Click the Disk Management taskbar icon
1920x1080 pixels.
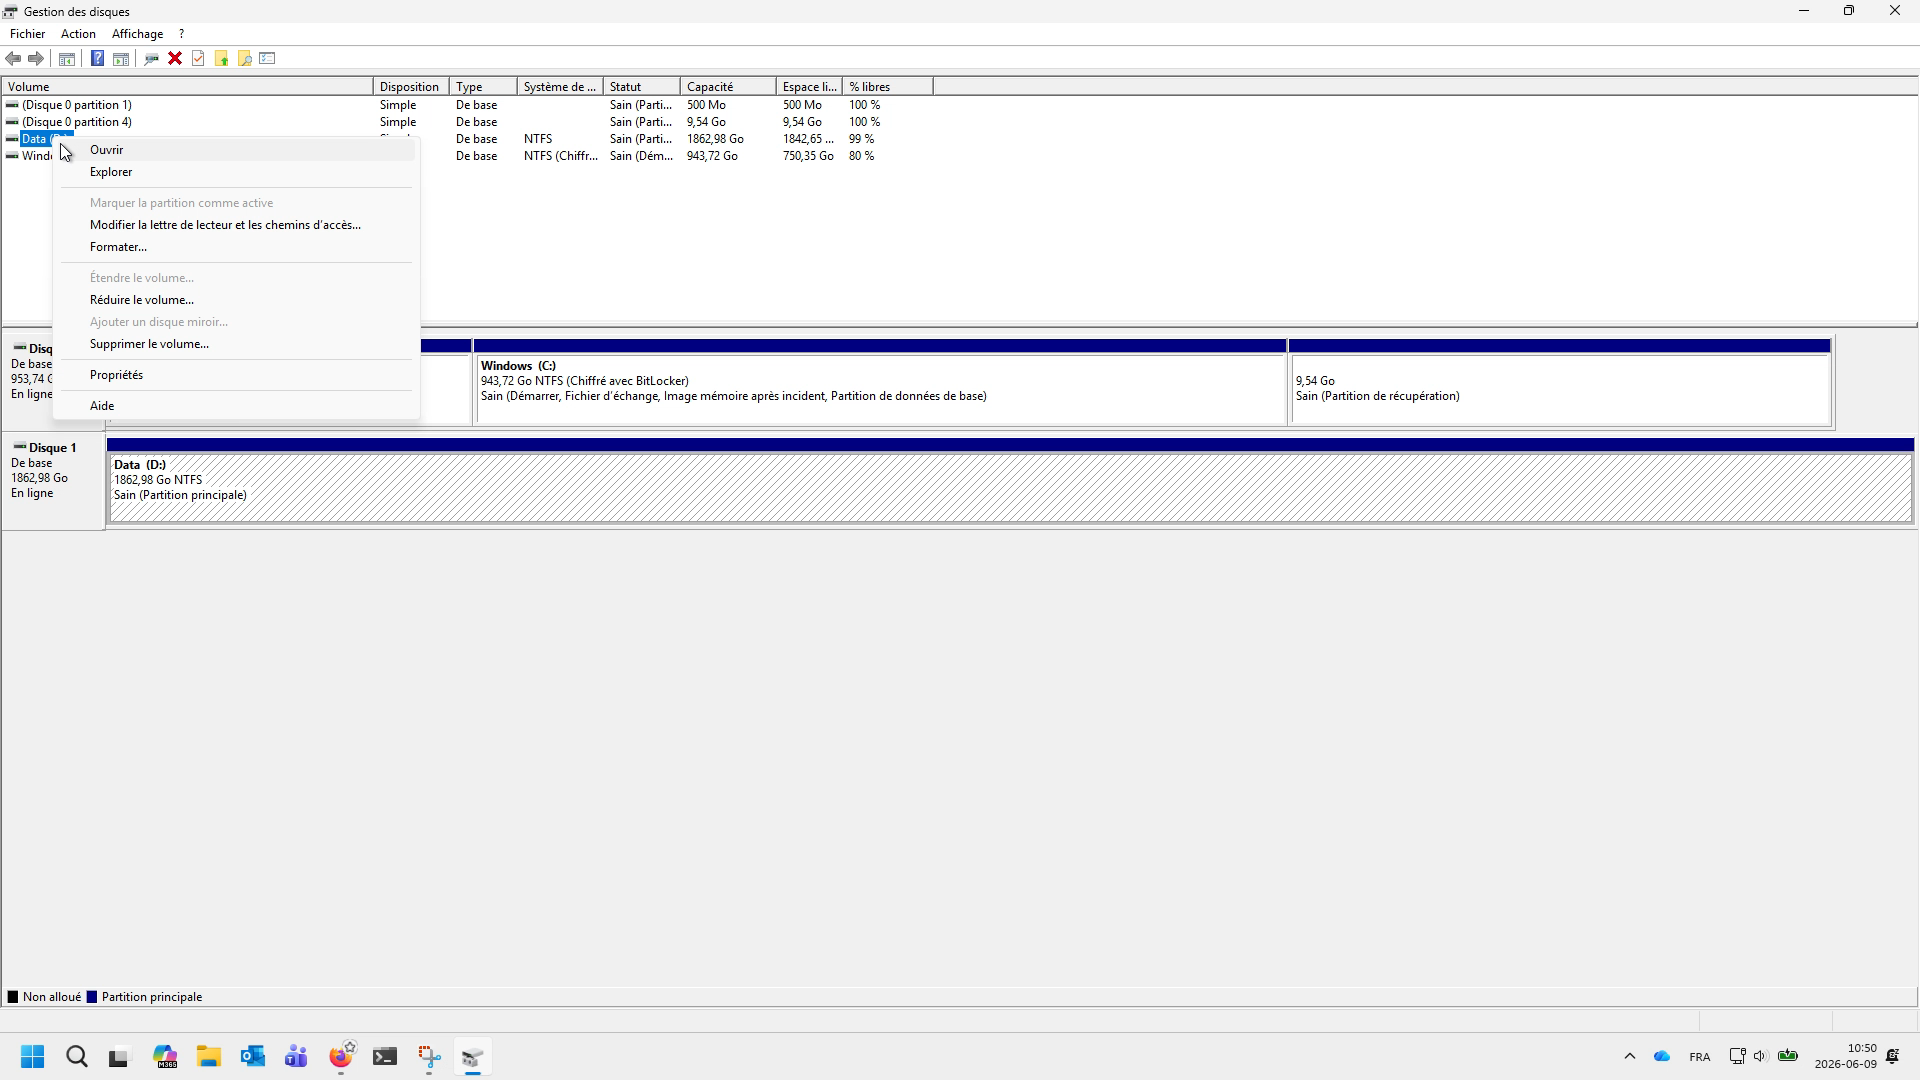coord(473,1057)
